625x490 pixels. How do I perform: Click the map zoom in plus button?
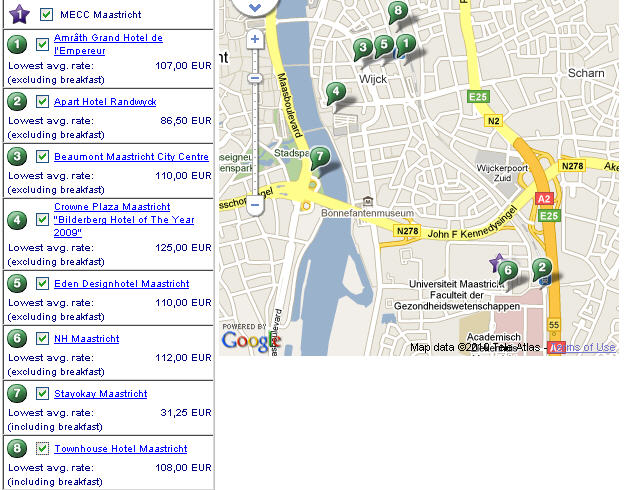click(x=255, y=40)
